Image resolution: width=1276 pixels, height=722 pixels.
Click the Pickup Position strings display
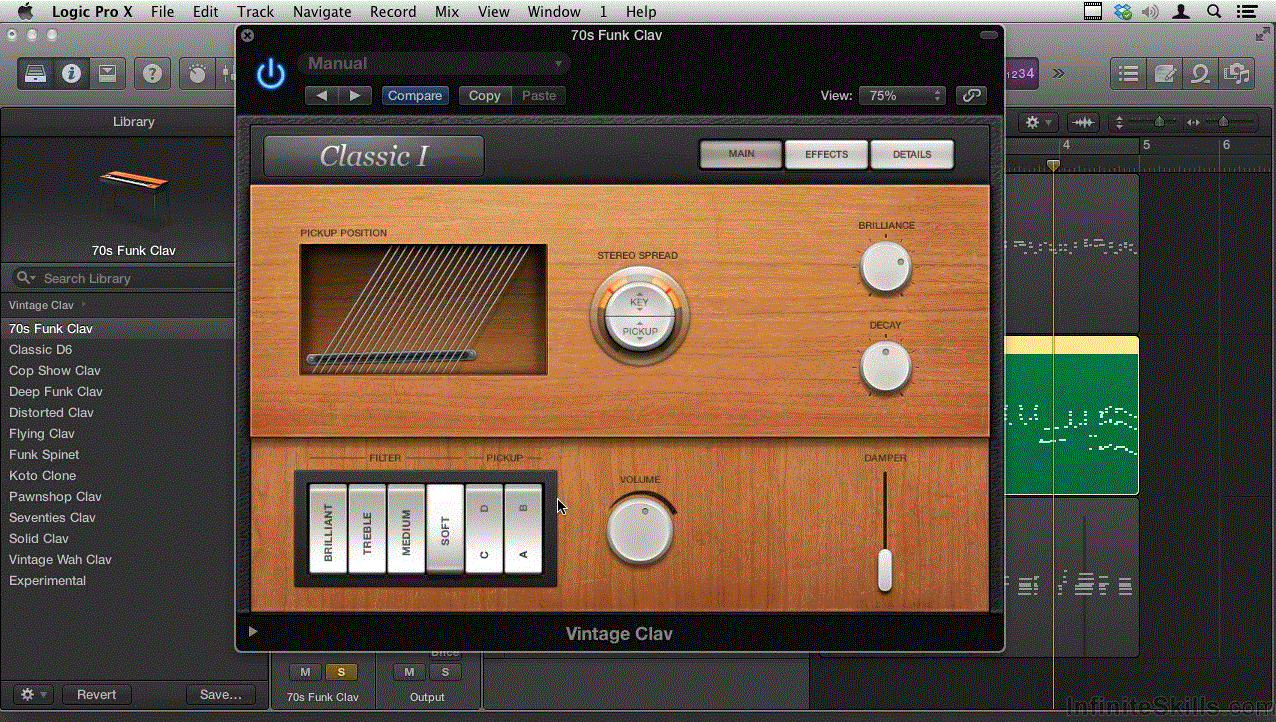pos(423,309)
